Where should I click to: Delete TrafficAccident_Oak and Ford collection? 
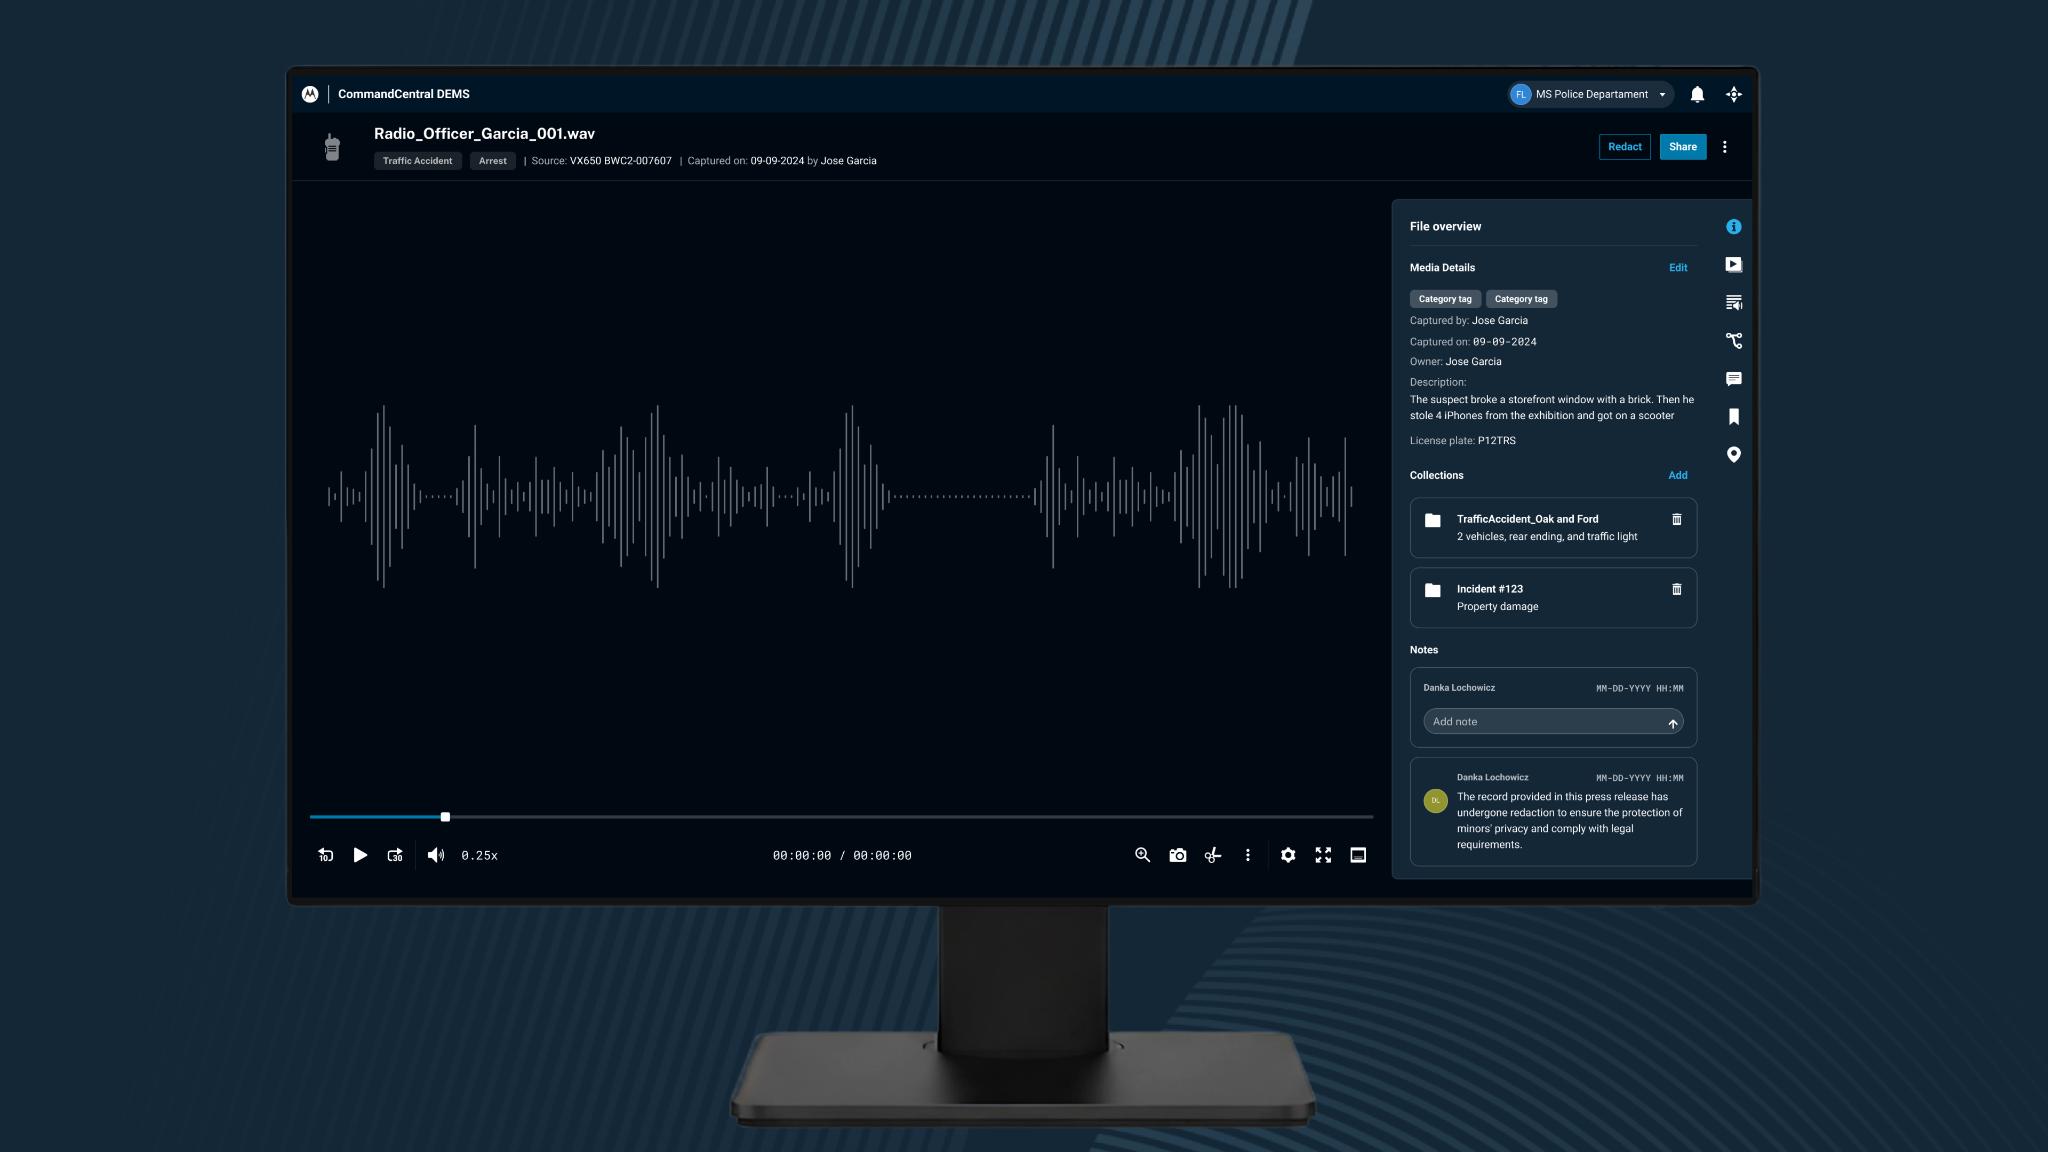click(x=1676, y=519)
